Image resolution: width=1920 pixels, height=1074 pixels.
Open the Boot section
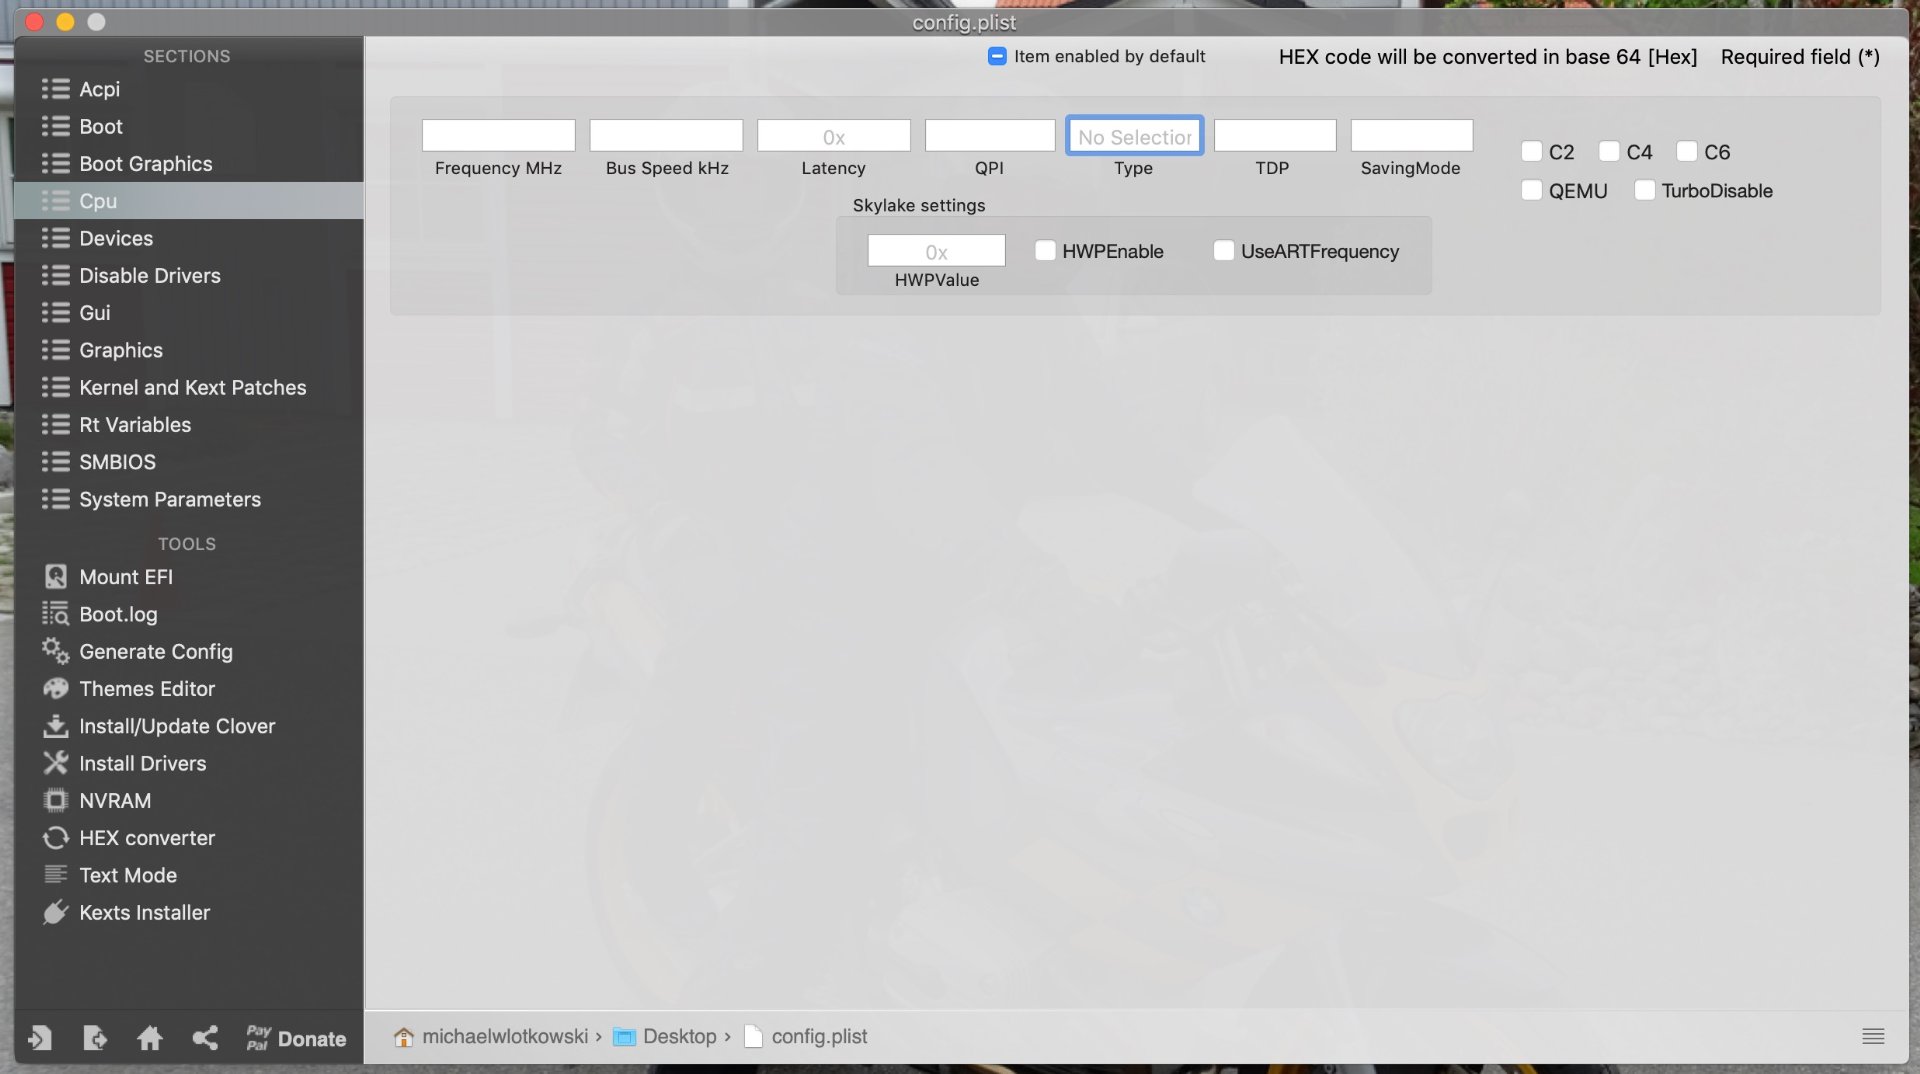pos(189,127)
